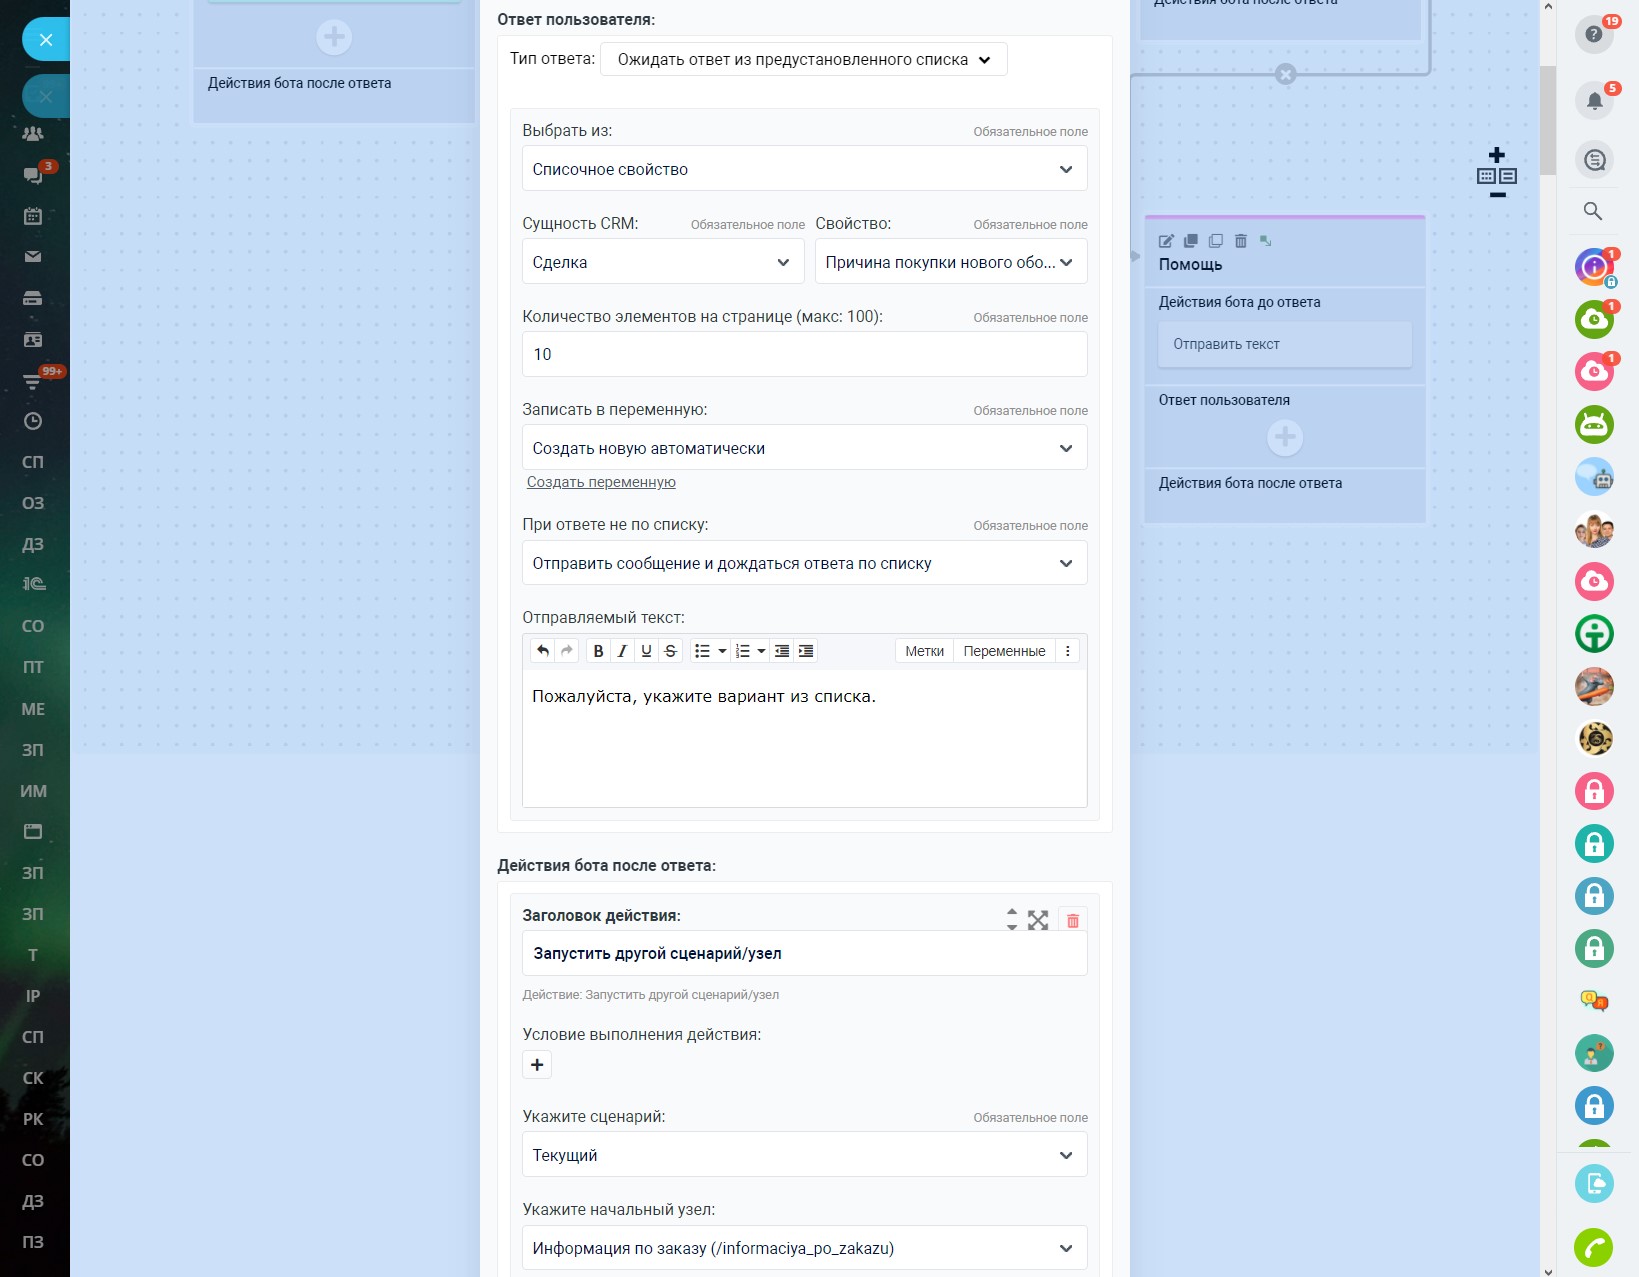The height and width of the screenshot is (1277, 1639).
Task: Insert numbered list in editor
Action: coord(743,651)
